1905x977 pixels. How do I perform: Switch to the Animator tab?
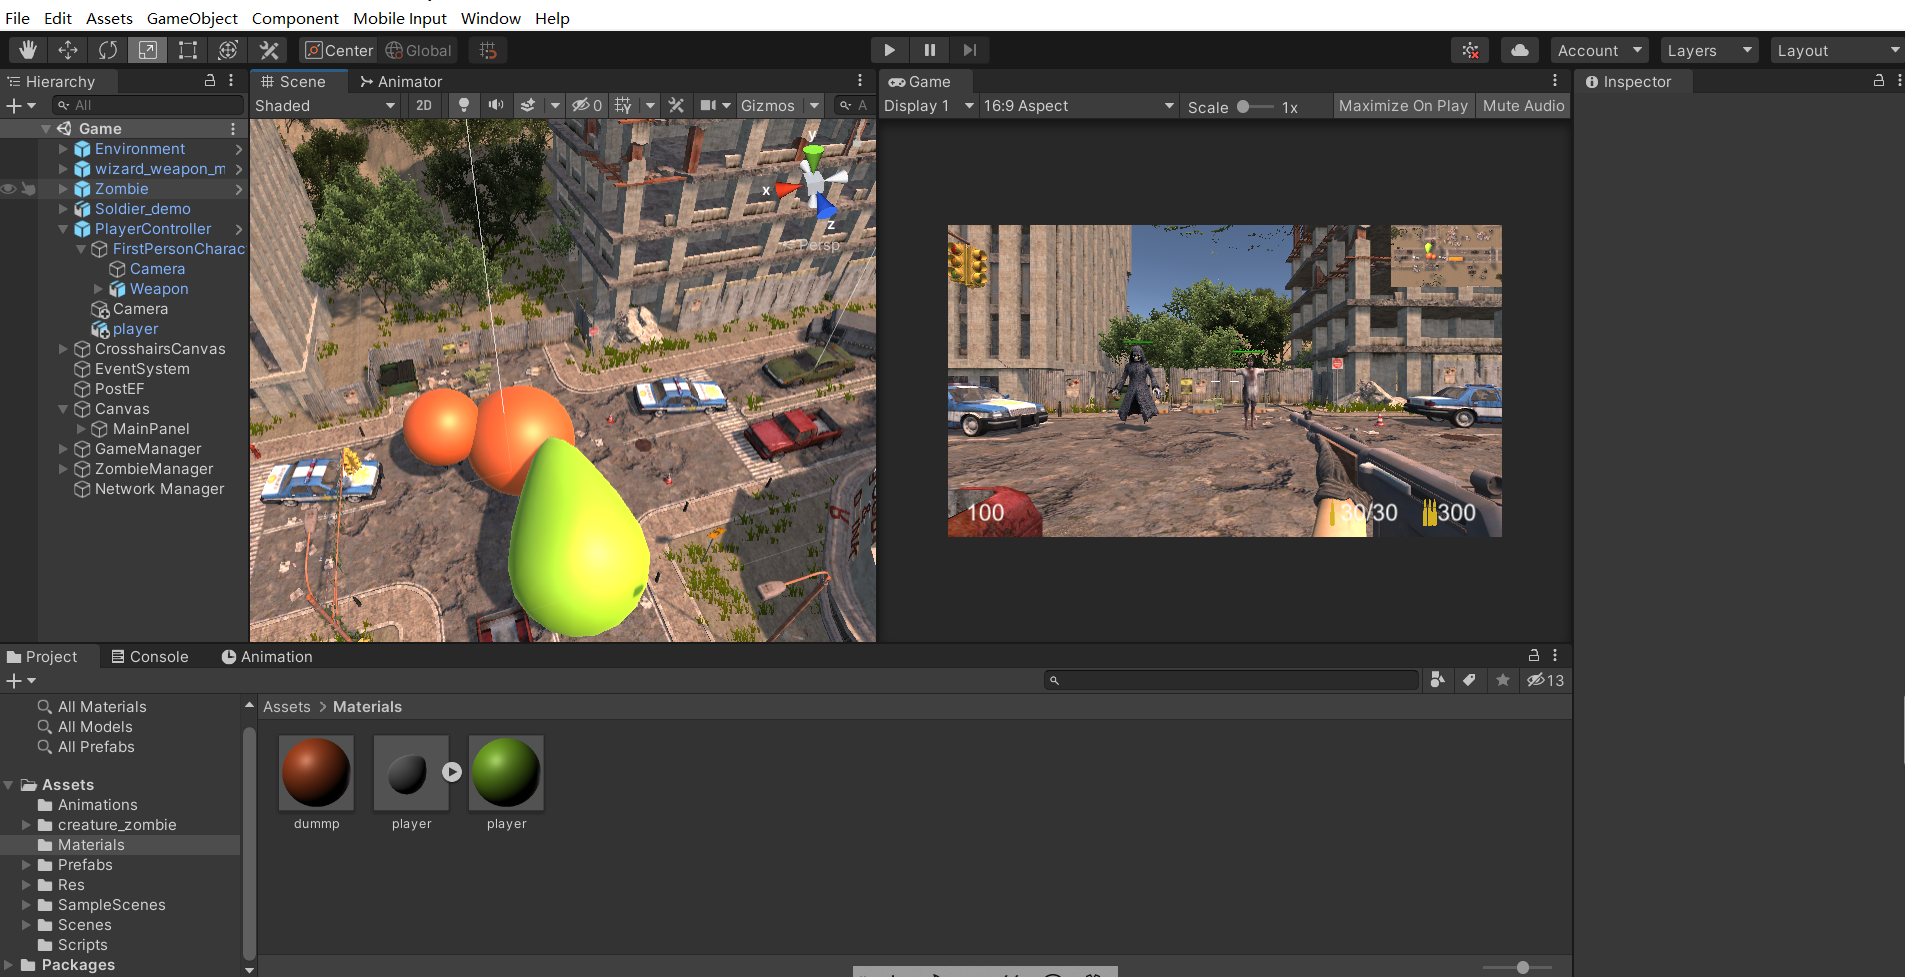click(x=401, y=81)
